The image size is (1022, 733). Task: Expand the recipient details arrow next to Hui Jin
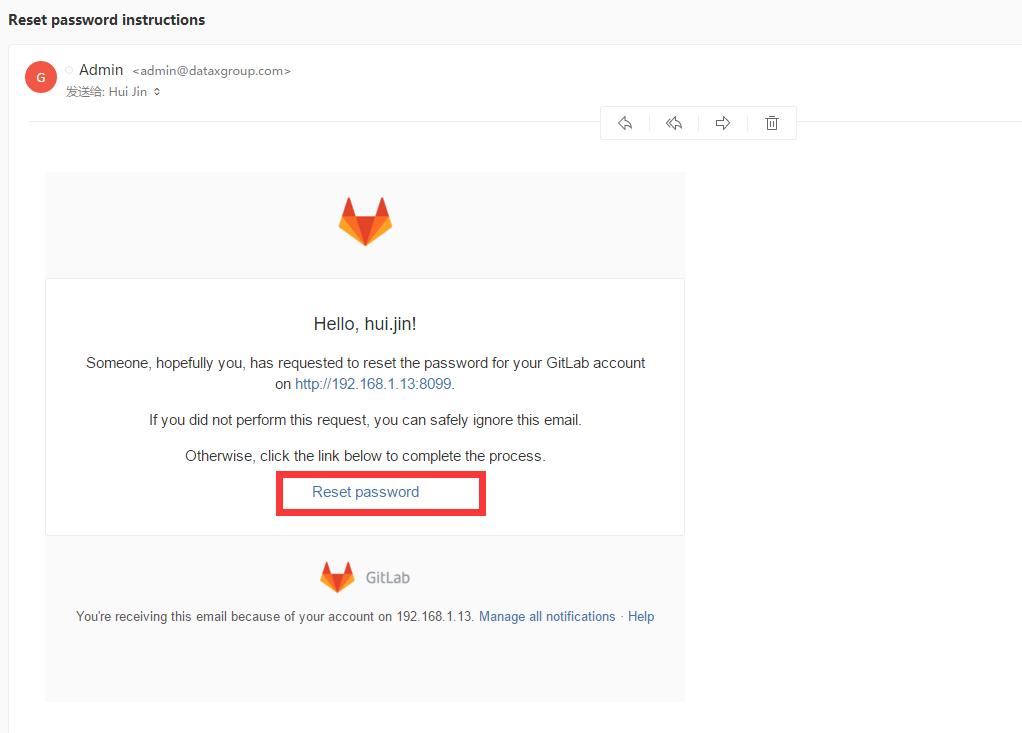point(157,92)
